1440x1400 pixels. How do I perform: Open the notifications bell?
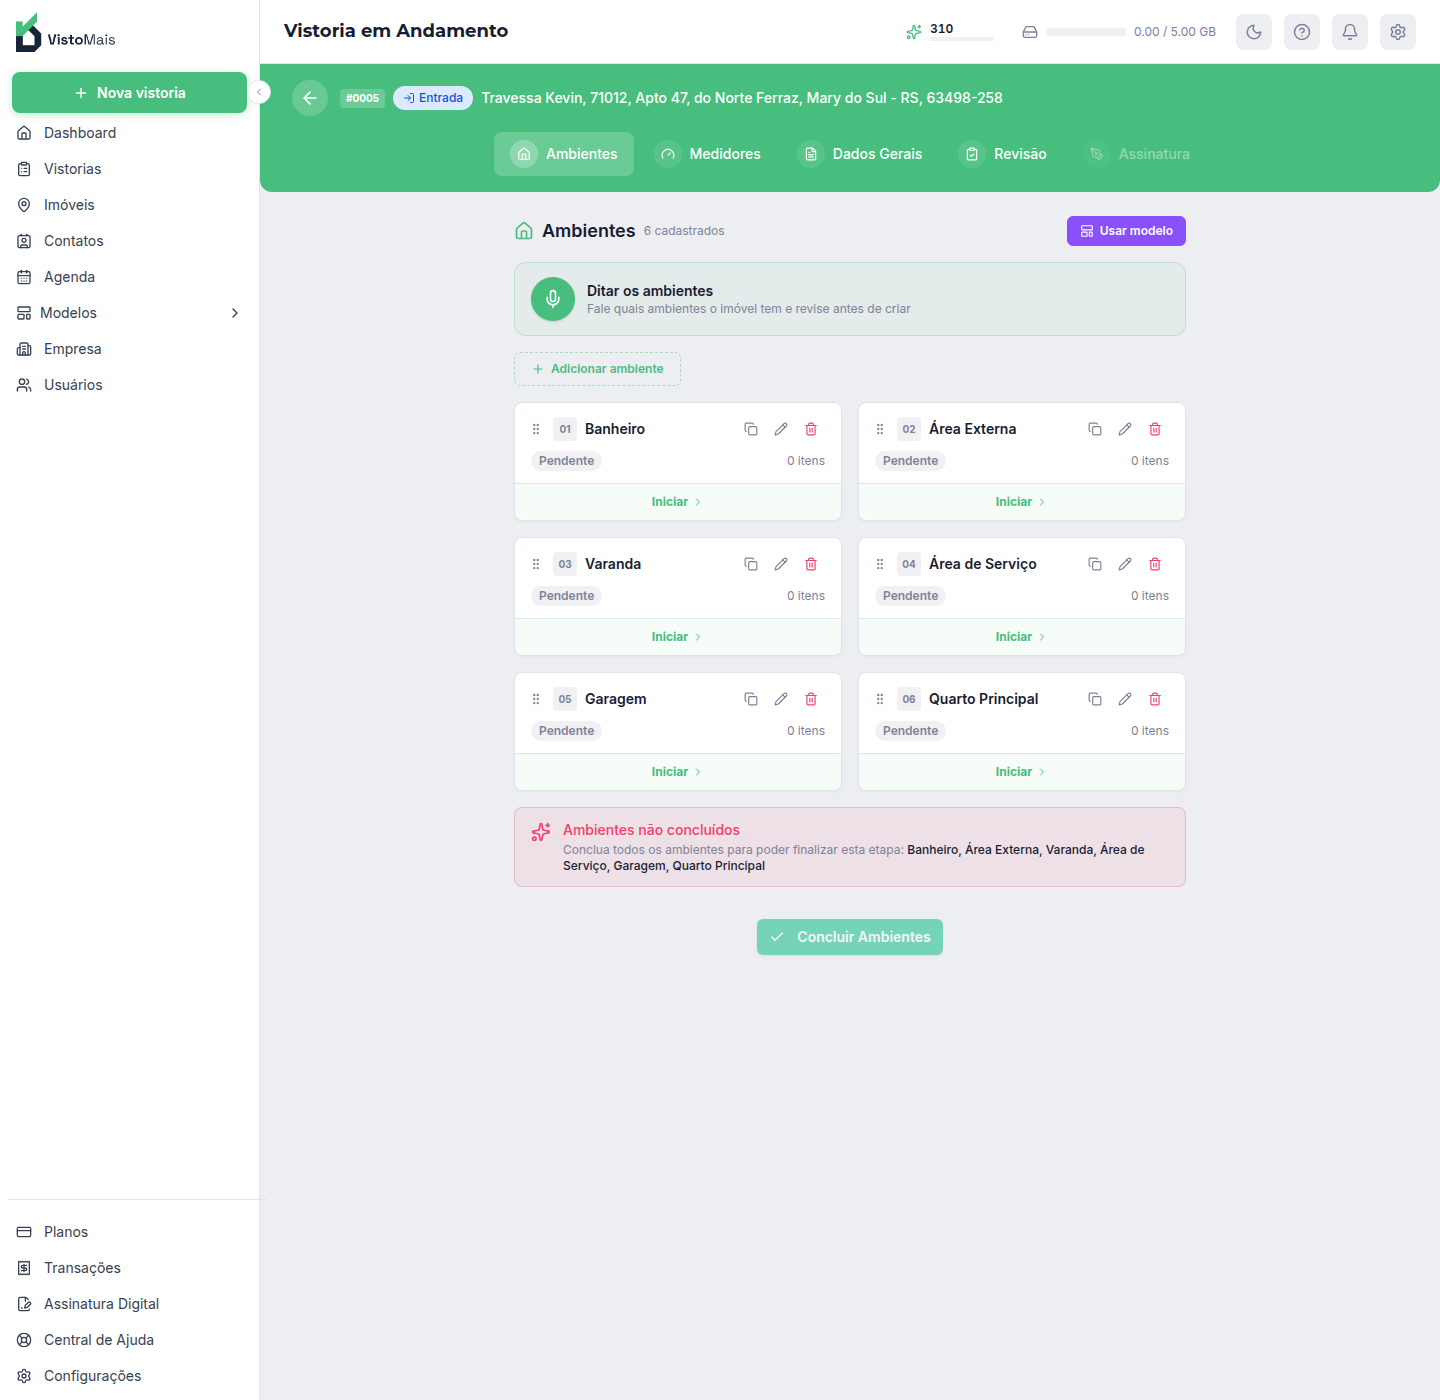pyautogui.click(x=1350, y=32)
